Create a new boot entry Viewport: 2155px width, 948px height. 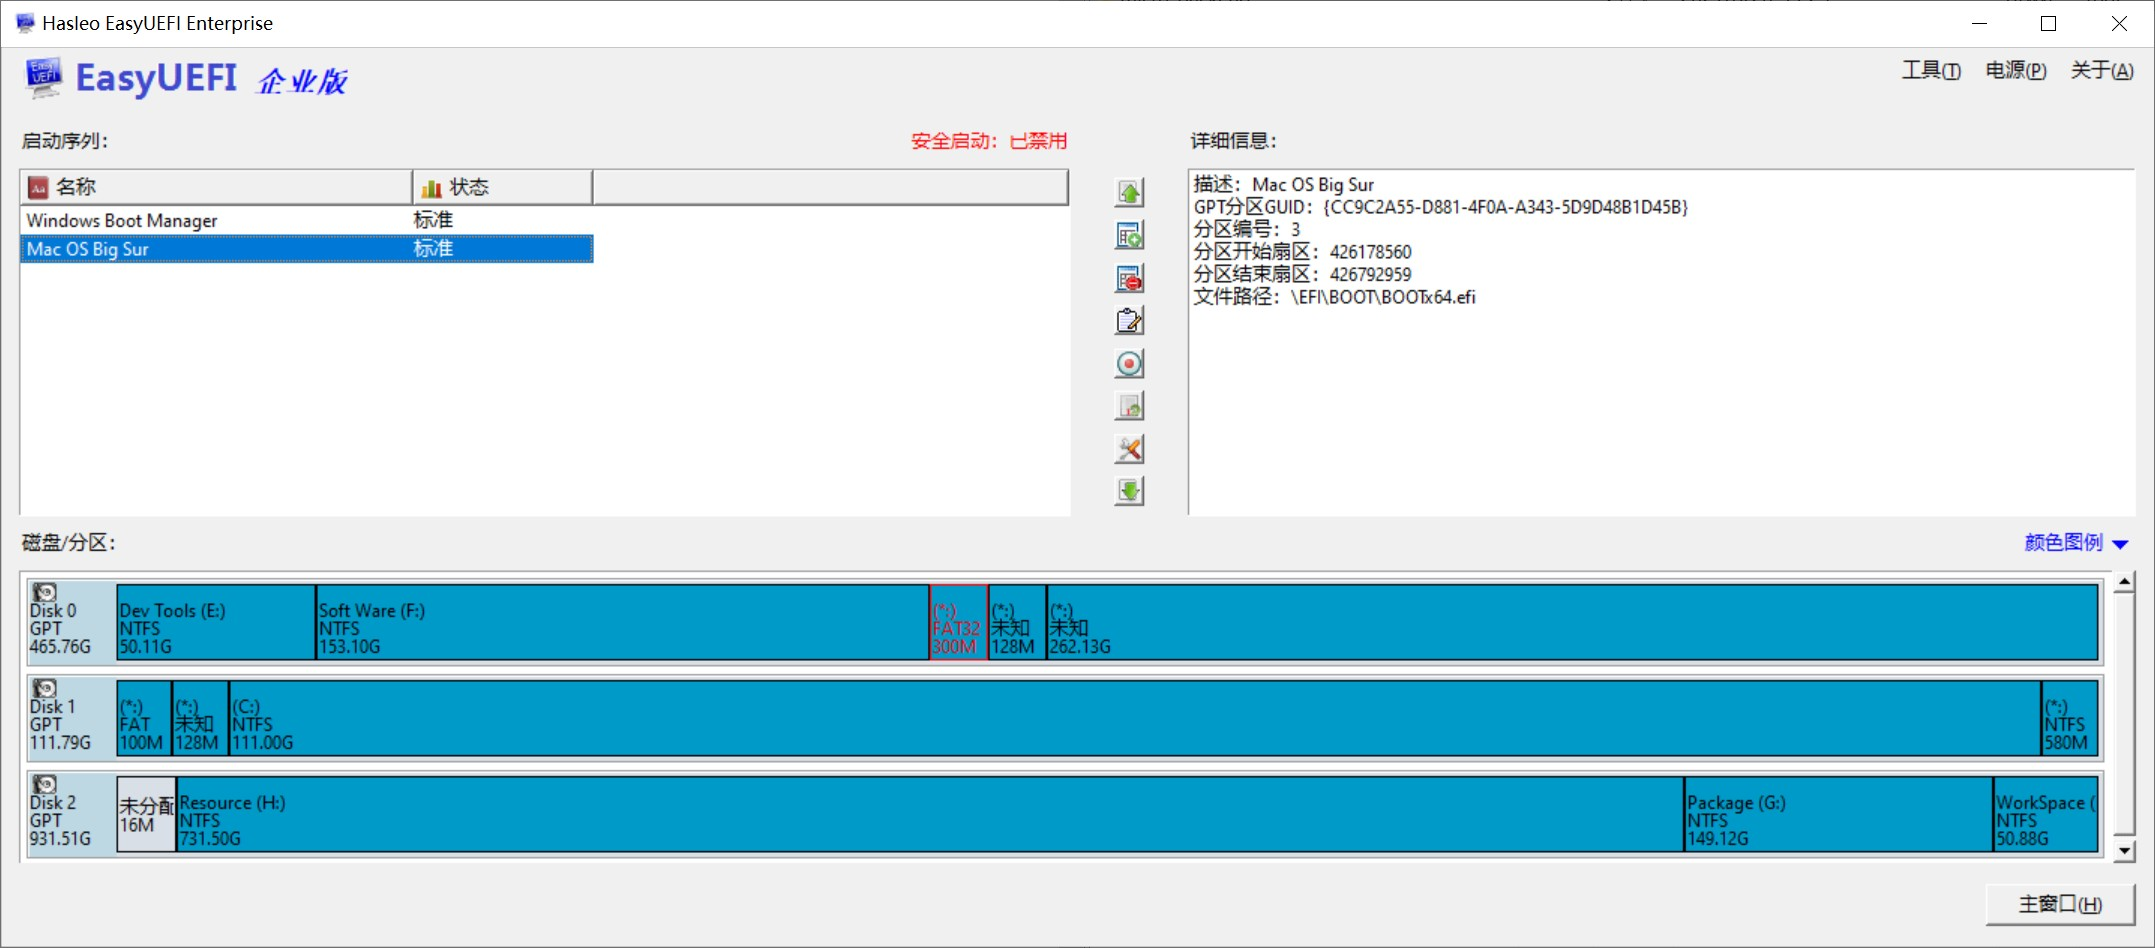(1129, 236)
